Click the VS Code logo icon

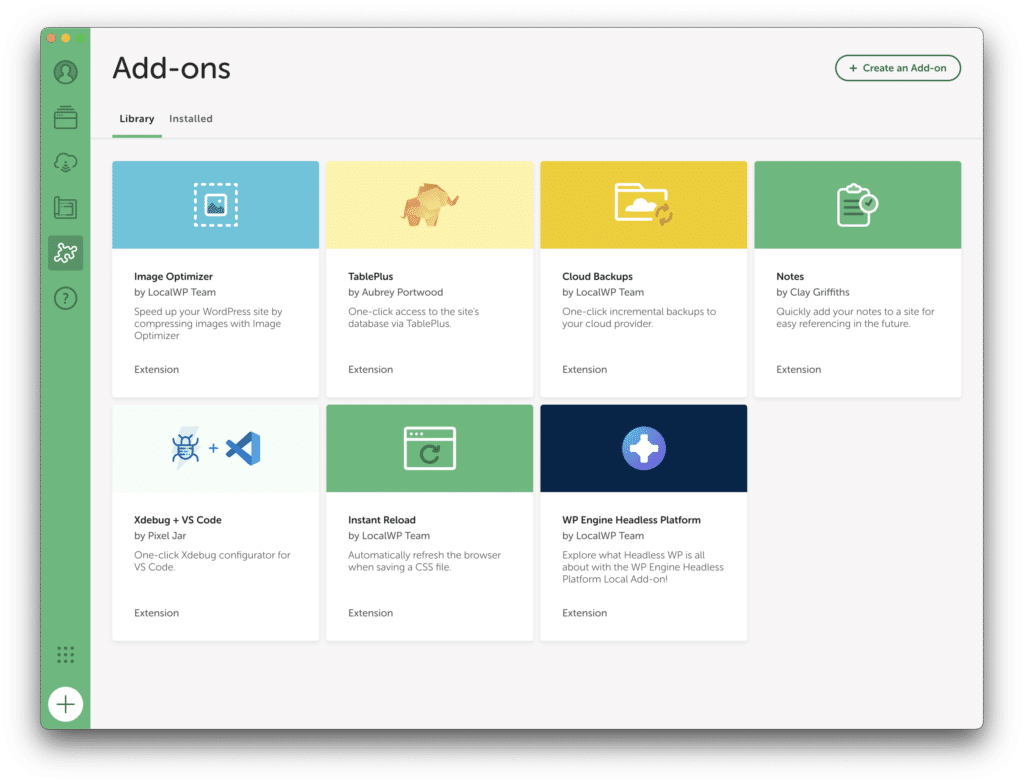pos(243,449)
